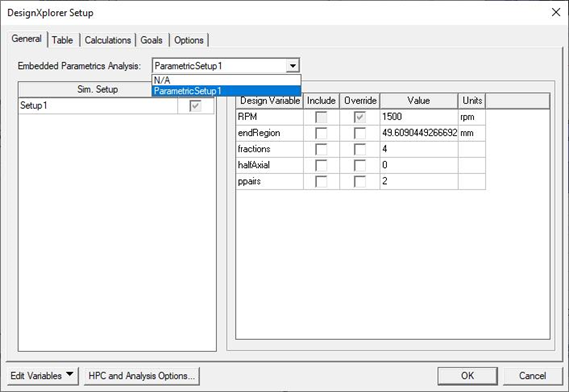The height and width of the screenshot is (392, 569).
Task: Click the Units column header
Action: pos(472,101)
